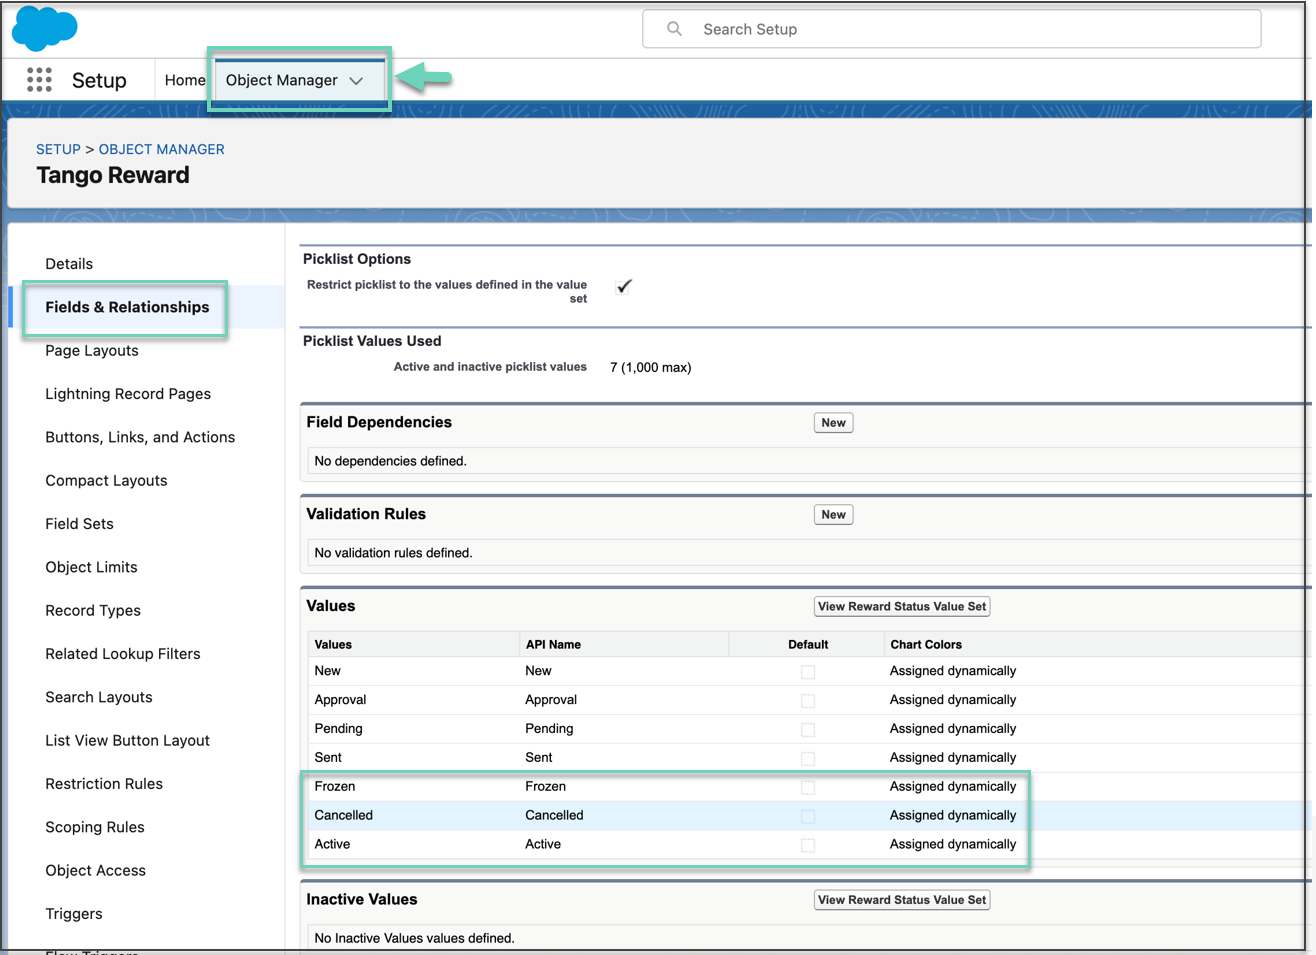
Task: Check Default box in Pending row
Action: (808, 730)
